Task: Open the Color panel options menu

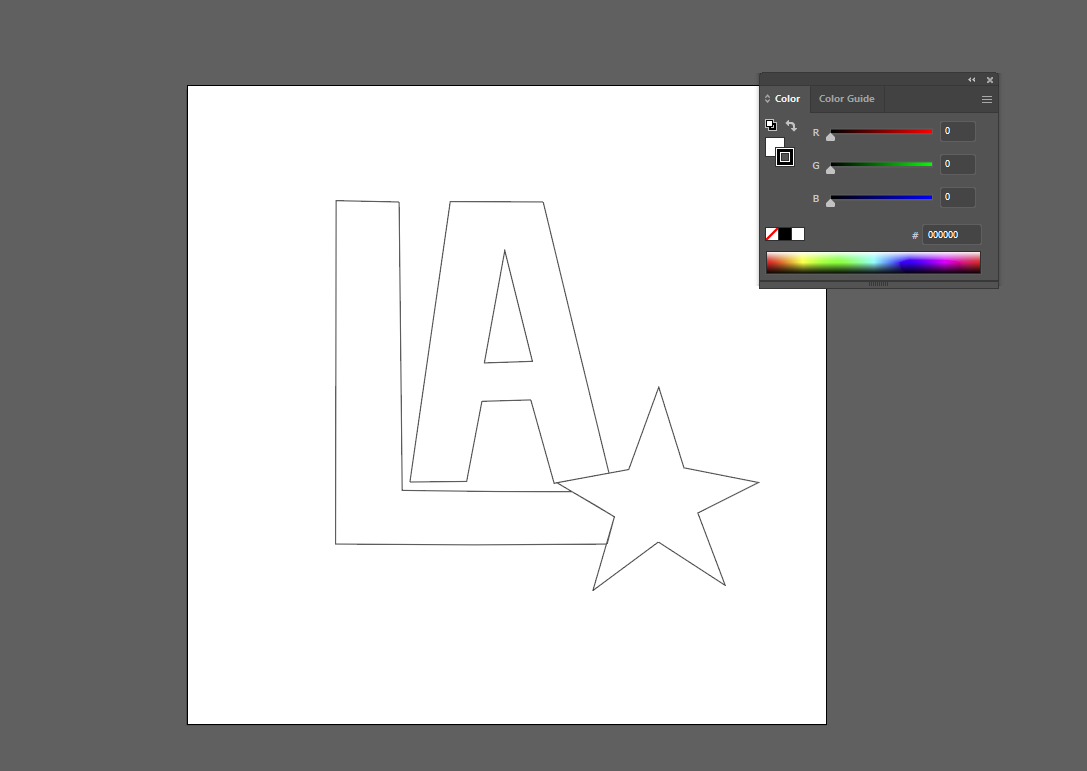Action: (987, 99)
